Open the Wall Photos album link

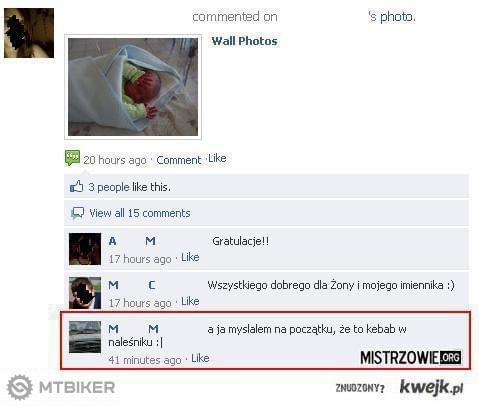[244, 41]
